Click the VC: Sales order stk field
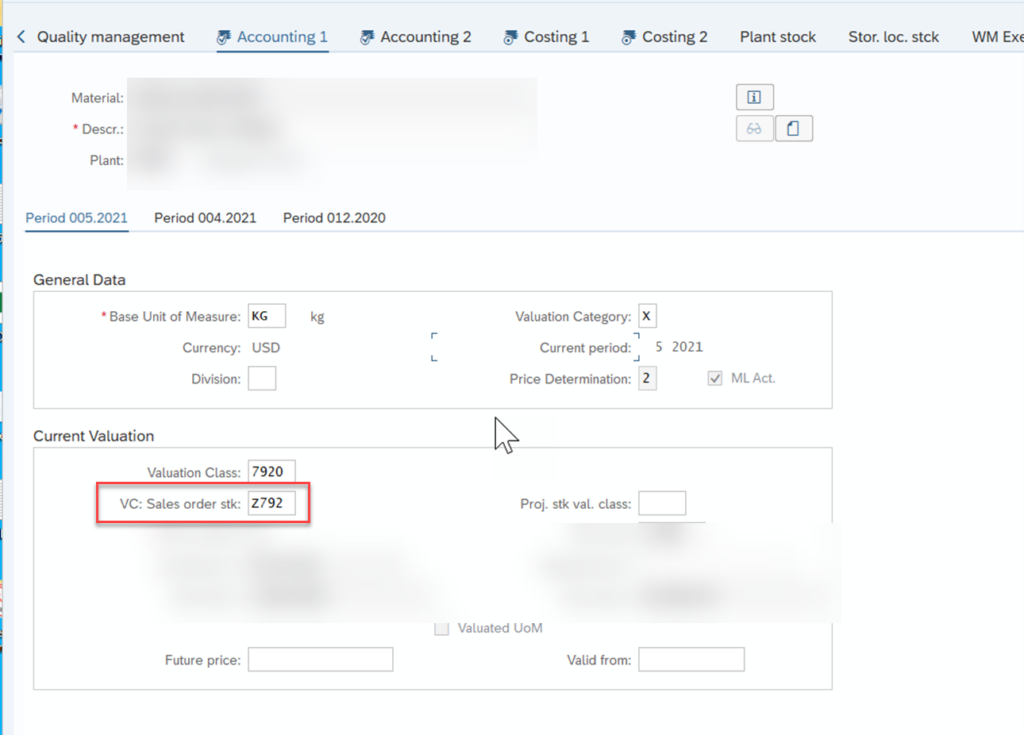The width and height of the screenshot is (1024, 735). [x=271, y=504]
